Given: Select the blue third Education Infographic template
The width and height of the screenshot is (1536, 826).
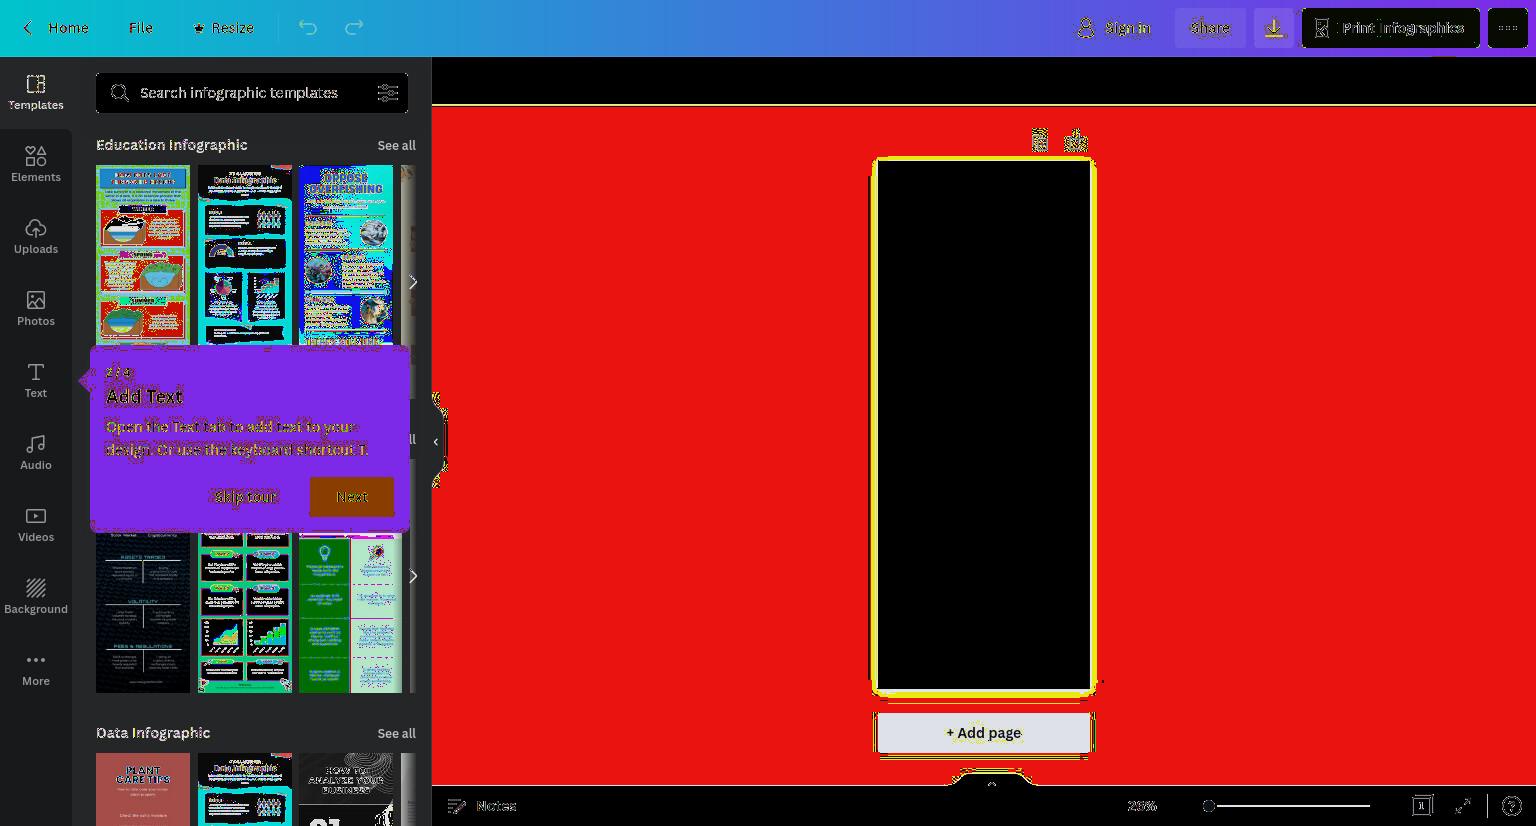Looking at the screenshot, I should (x=346, y=256).
